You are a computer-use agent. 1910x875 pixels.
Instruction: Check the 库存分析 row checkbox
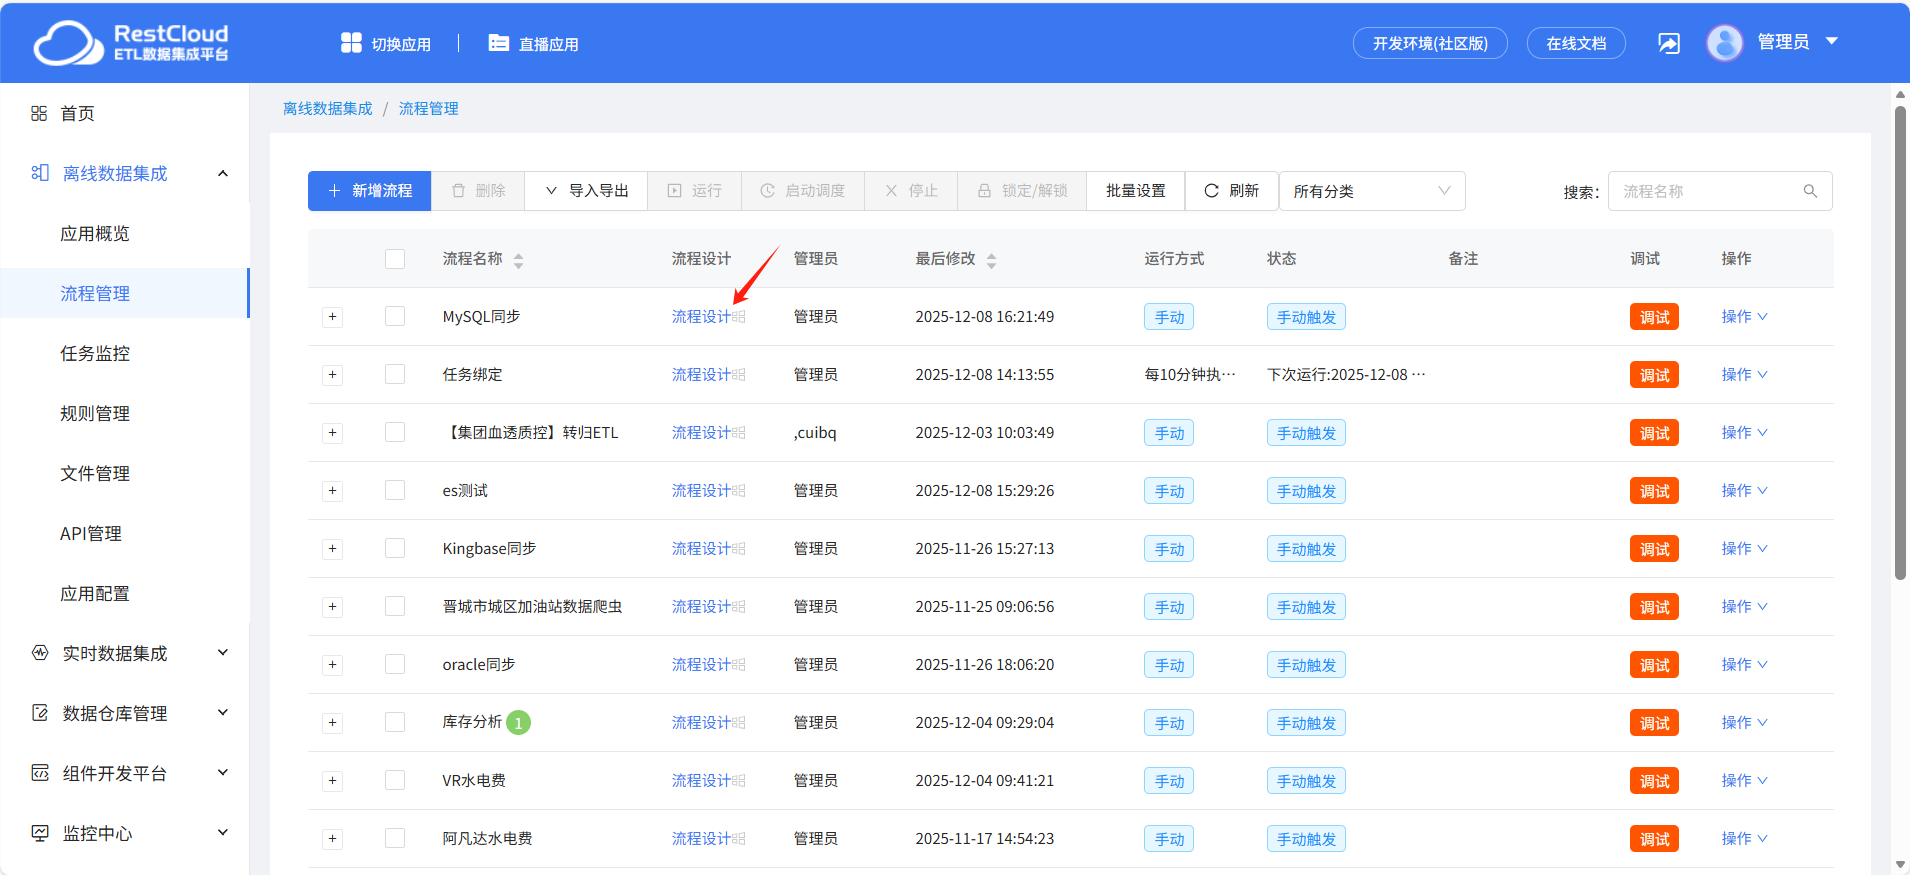pyautogui.click(x=395, y=722)
